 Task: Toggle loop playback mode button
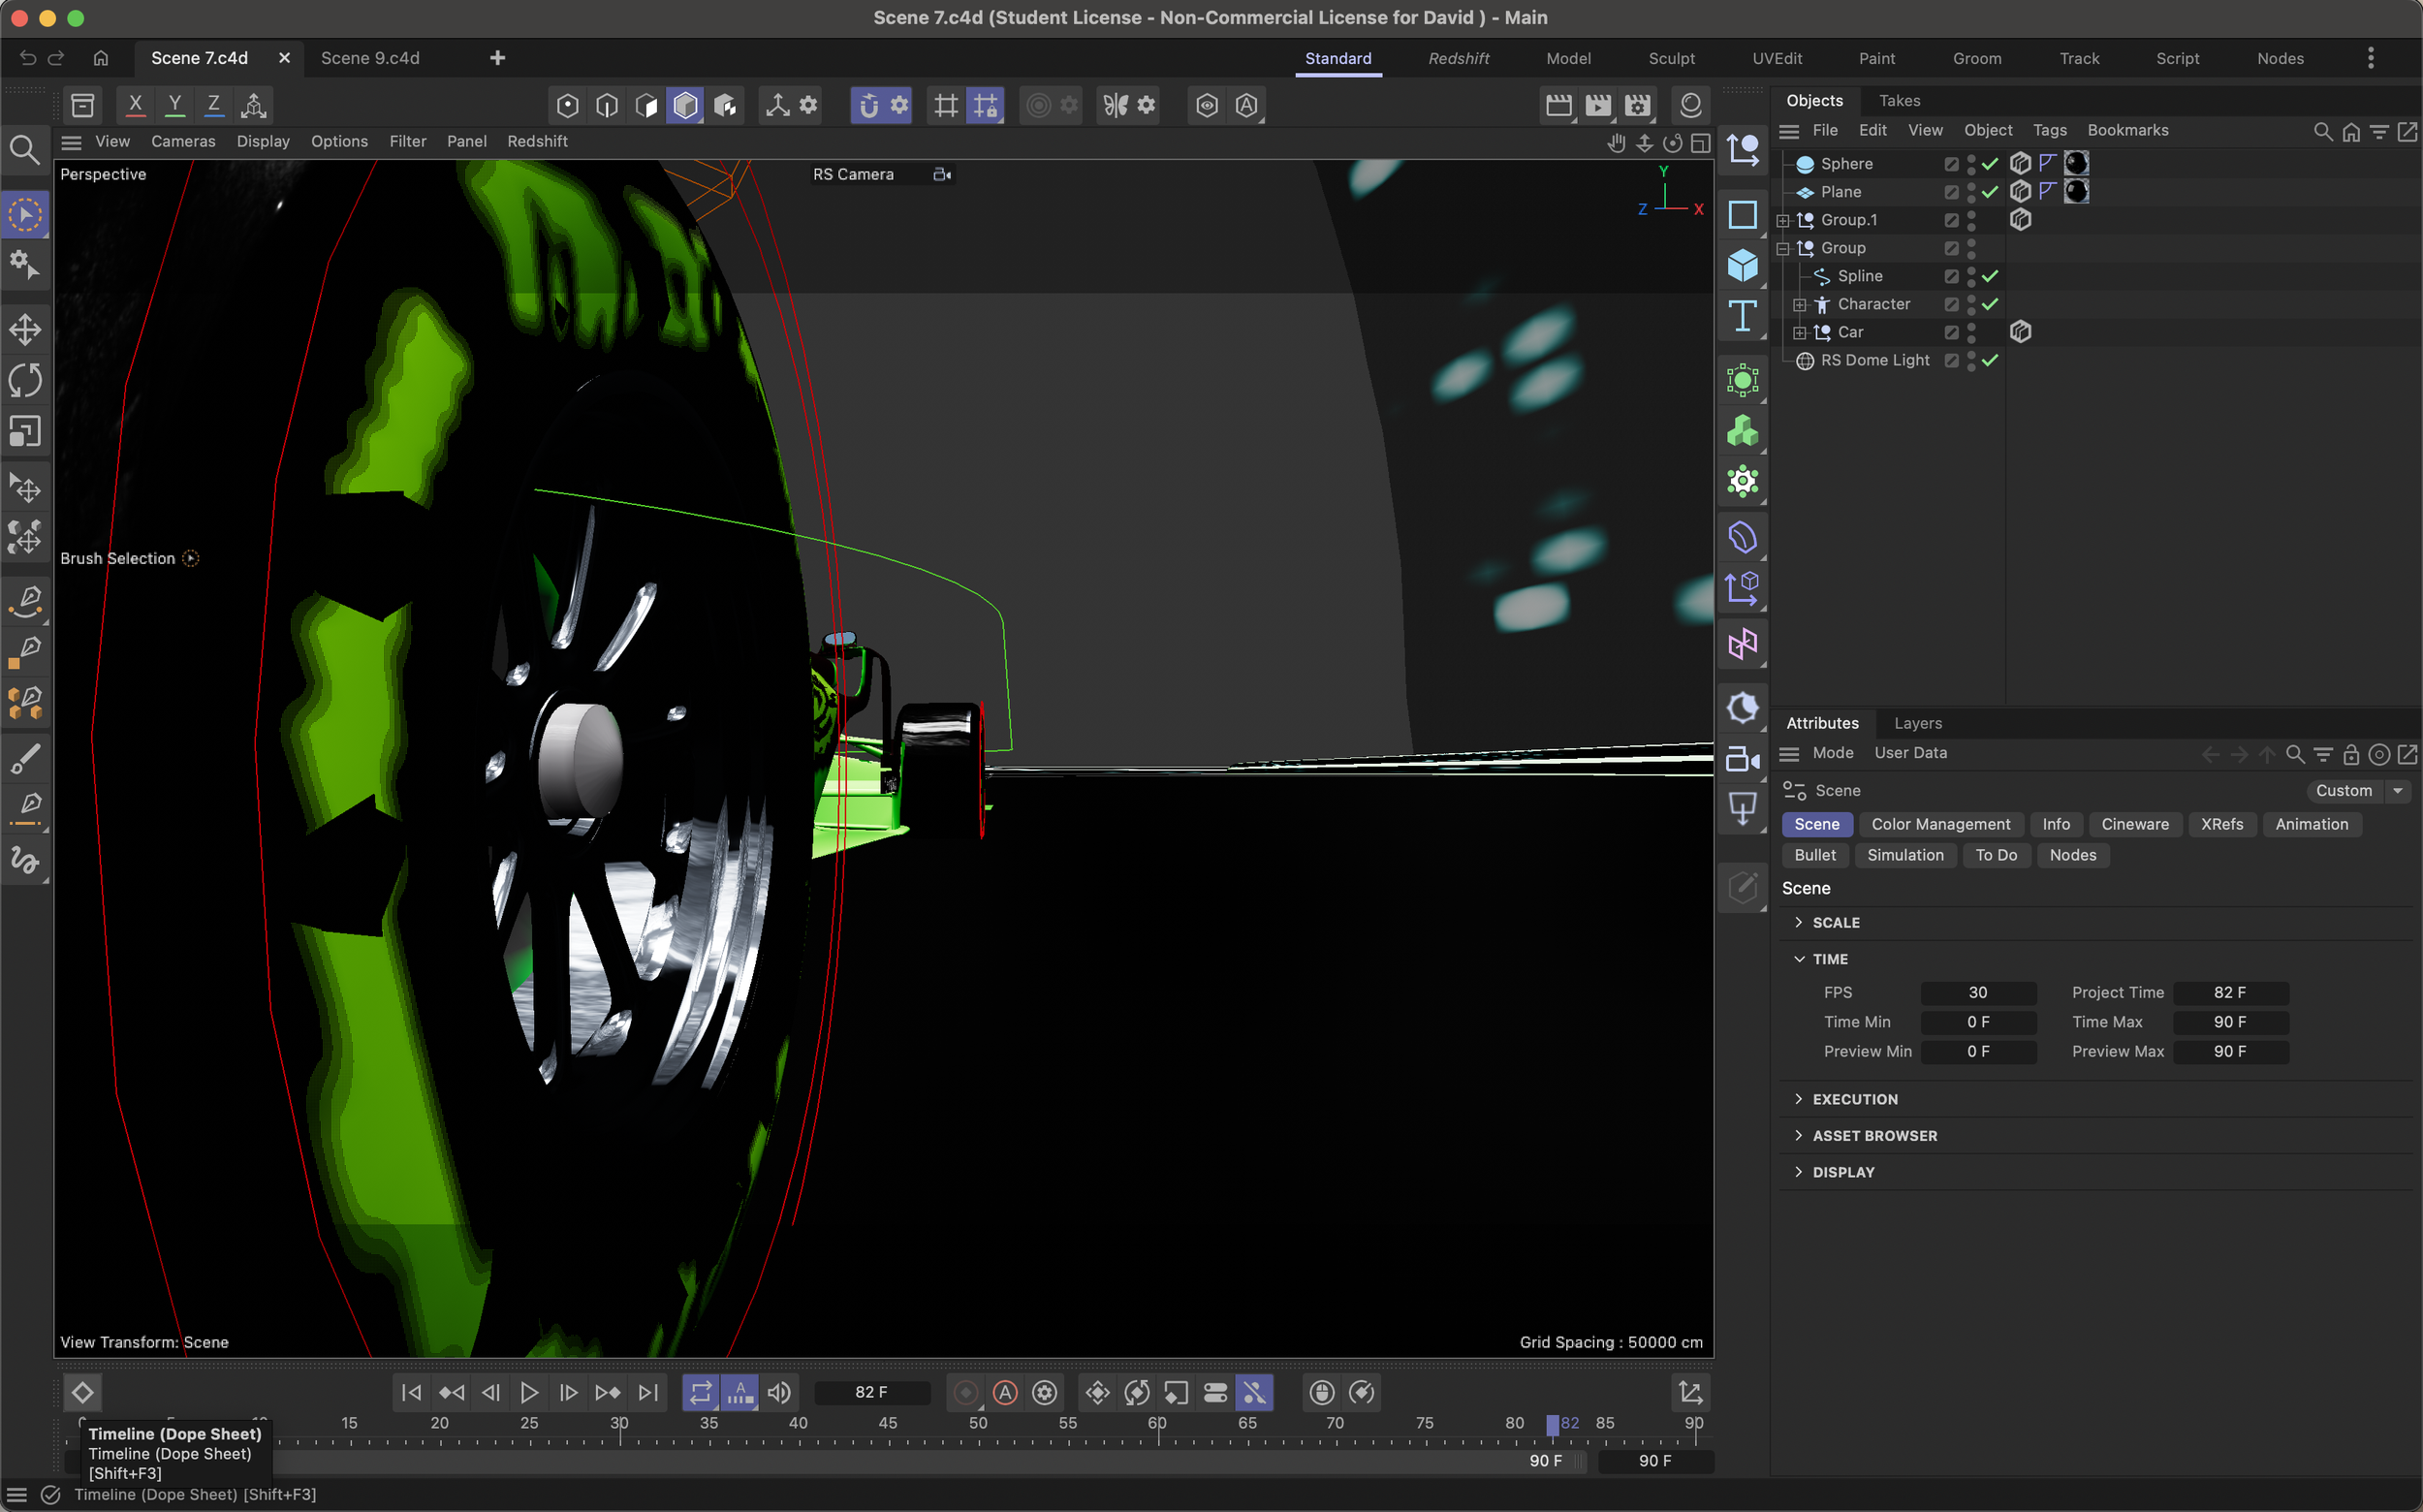(701, 1392)
